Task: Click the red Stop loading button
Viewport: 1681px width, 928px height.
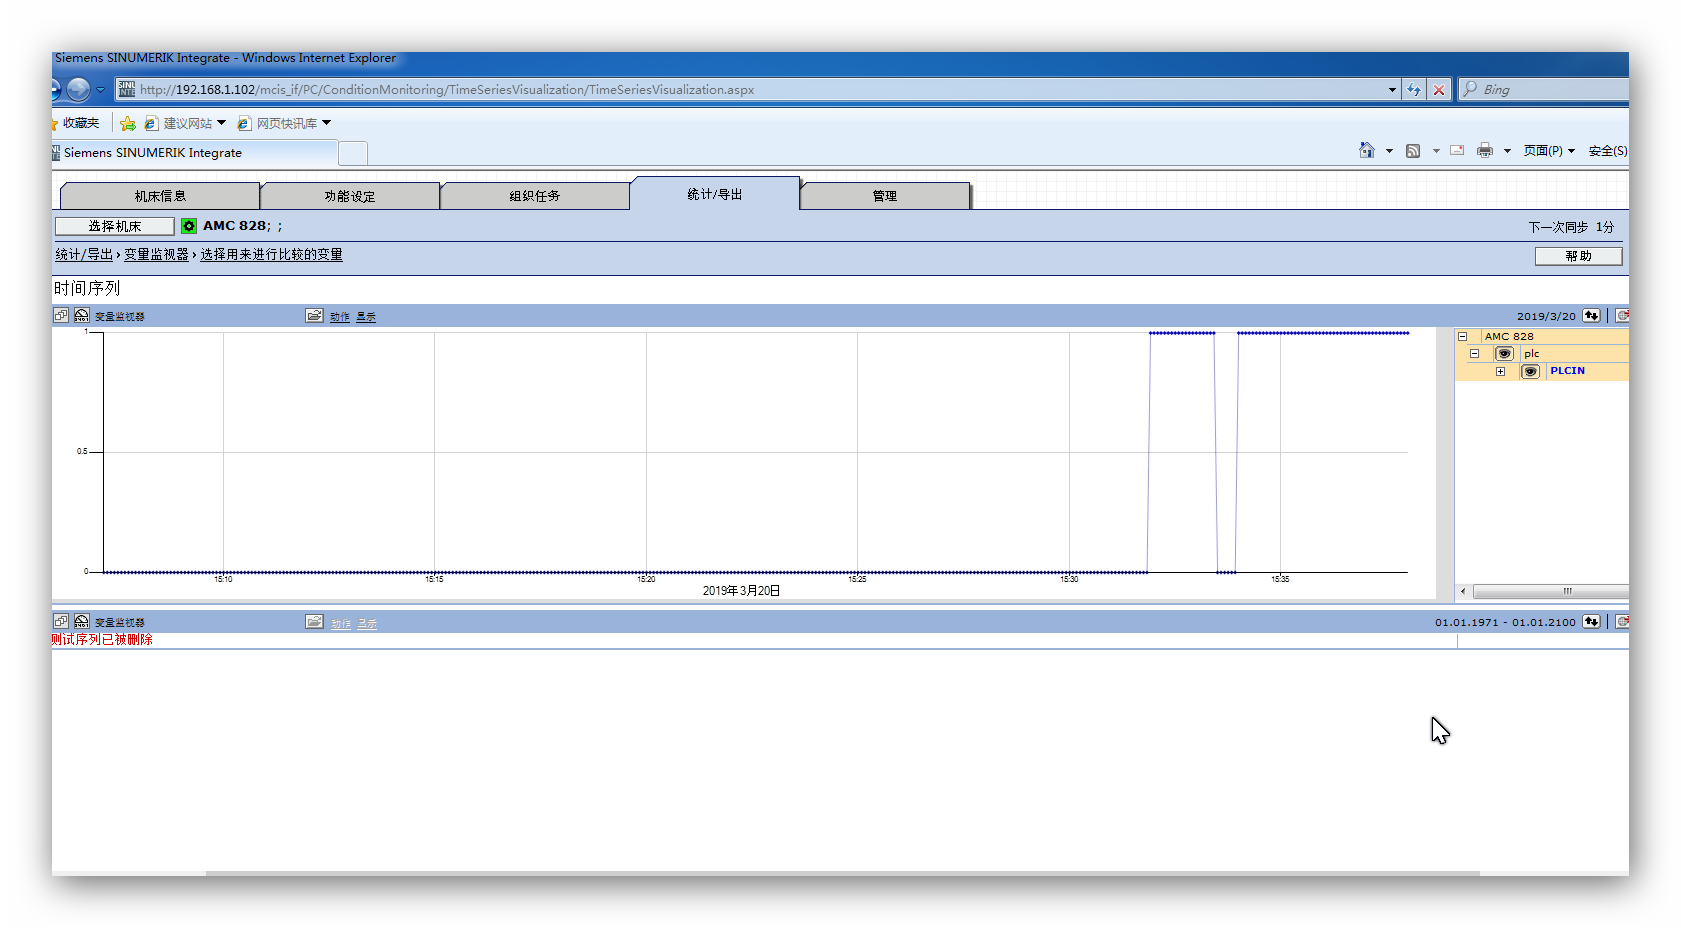Action: pos(1439,89)
